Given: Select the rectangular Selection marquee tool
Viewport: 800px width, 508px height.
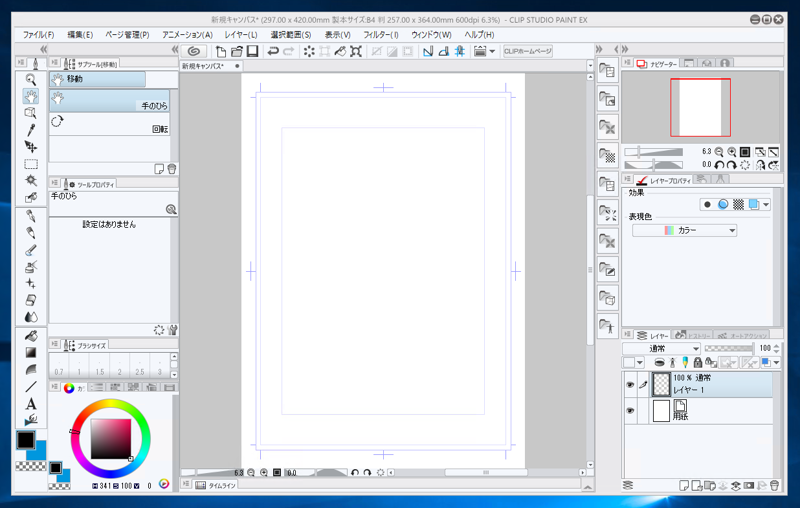Looking at the screenshot, I should pyautogui.click(x=31, y=164).
